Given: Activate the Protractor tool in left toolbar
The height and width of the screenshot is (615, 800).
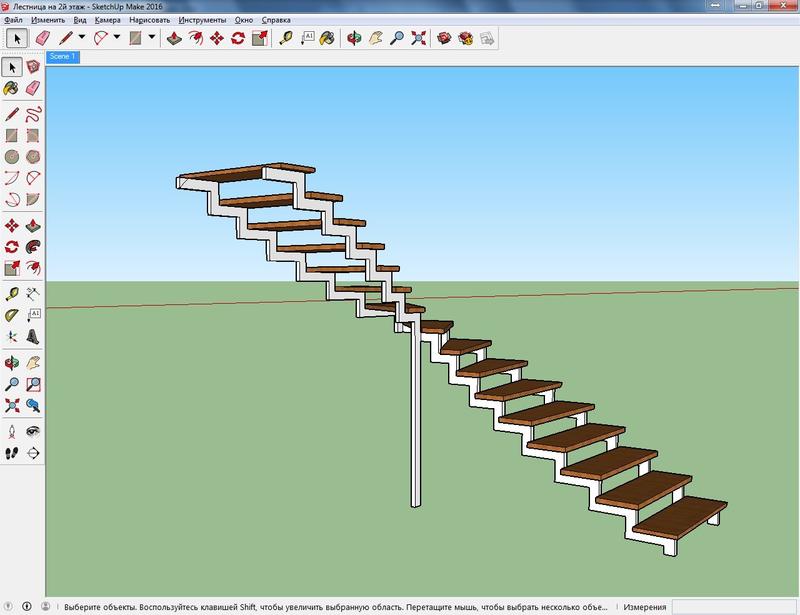Looking at the screenshot, I should point(12,315).
